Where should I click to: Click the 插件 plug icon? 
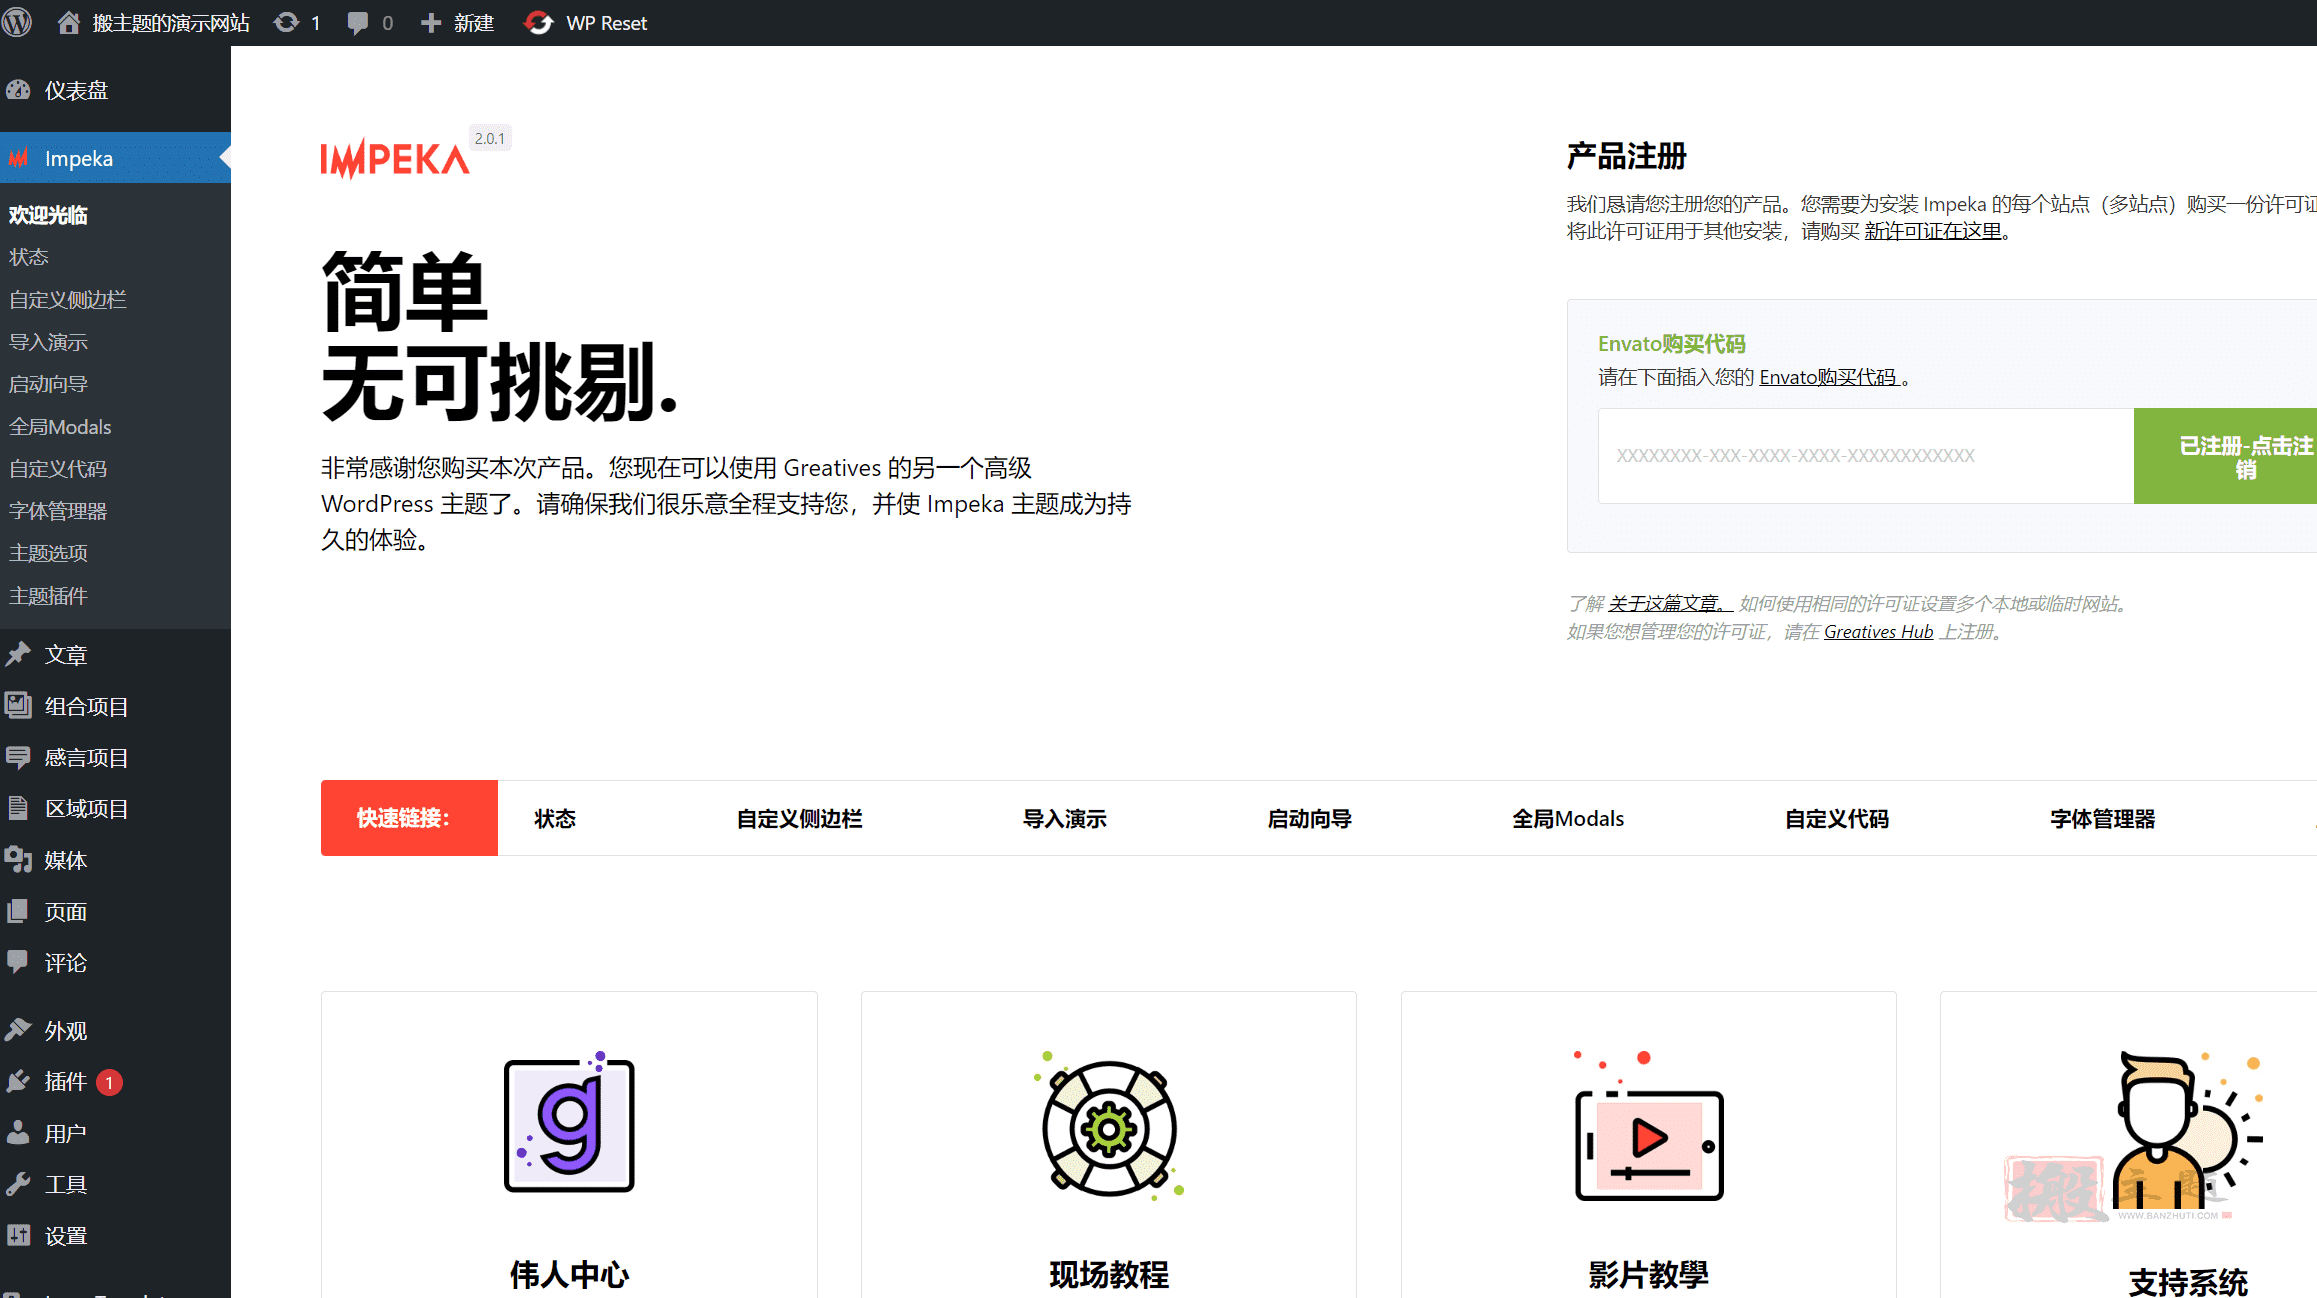pos(18,1081)
